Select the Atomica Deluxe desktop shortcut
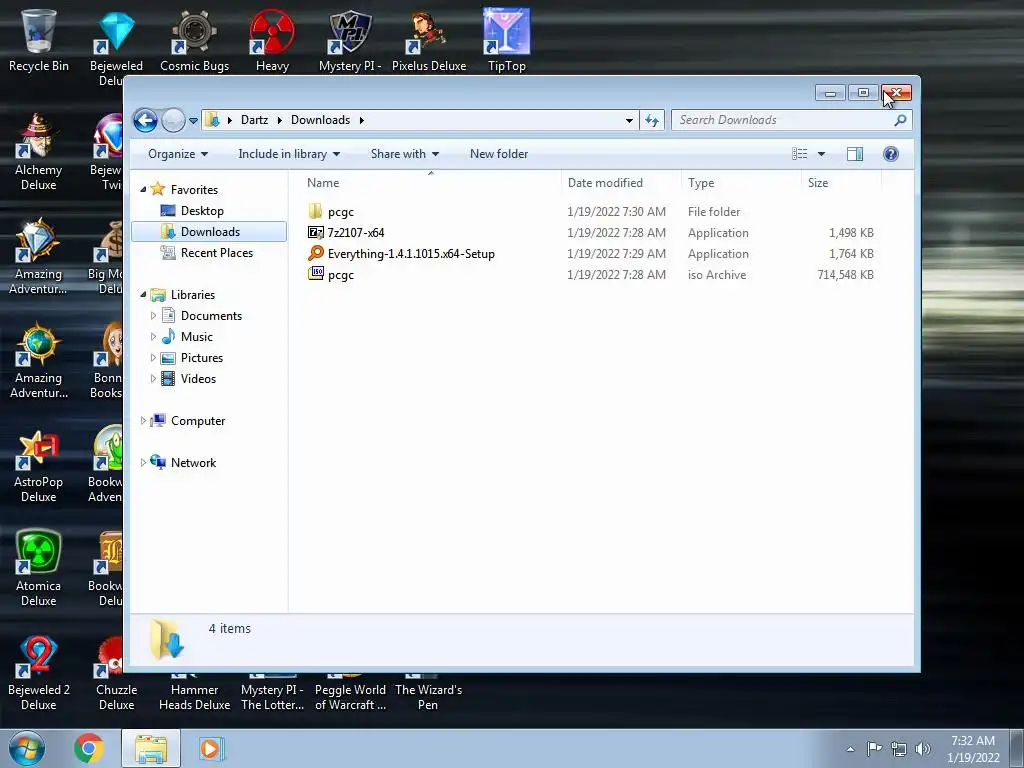This screenshot has width=1024, height=768. tap(39, 569)
